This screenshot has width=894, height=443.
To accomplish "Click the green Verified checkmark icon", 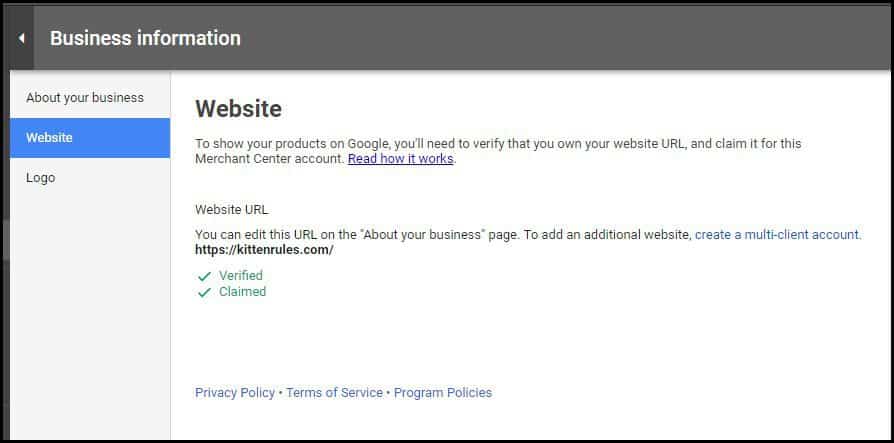I will 204,276.
